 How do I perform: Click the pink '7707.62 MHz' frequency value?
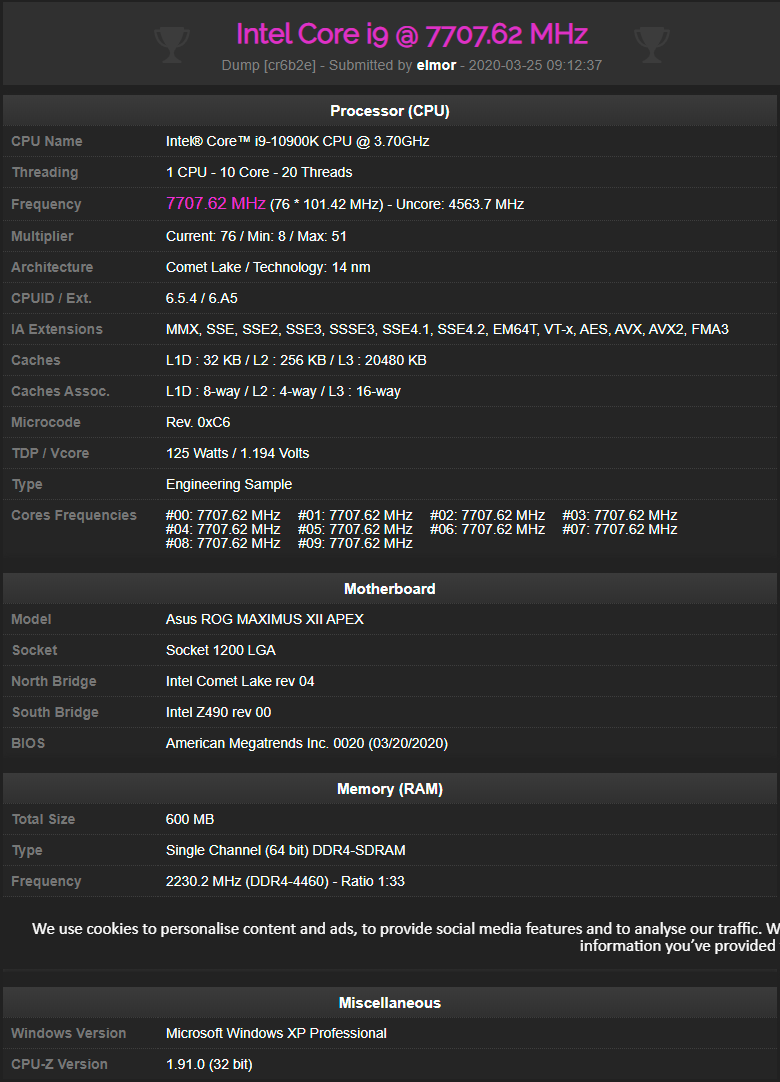215,204
